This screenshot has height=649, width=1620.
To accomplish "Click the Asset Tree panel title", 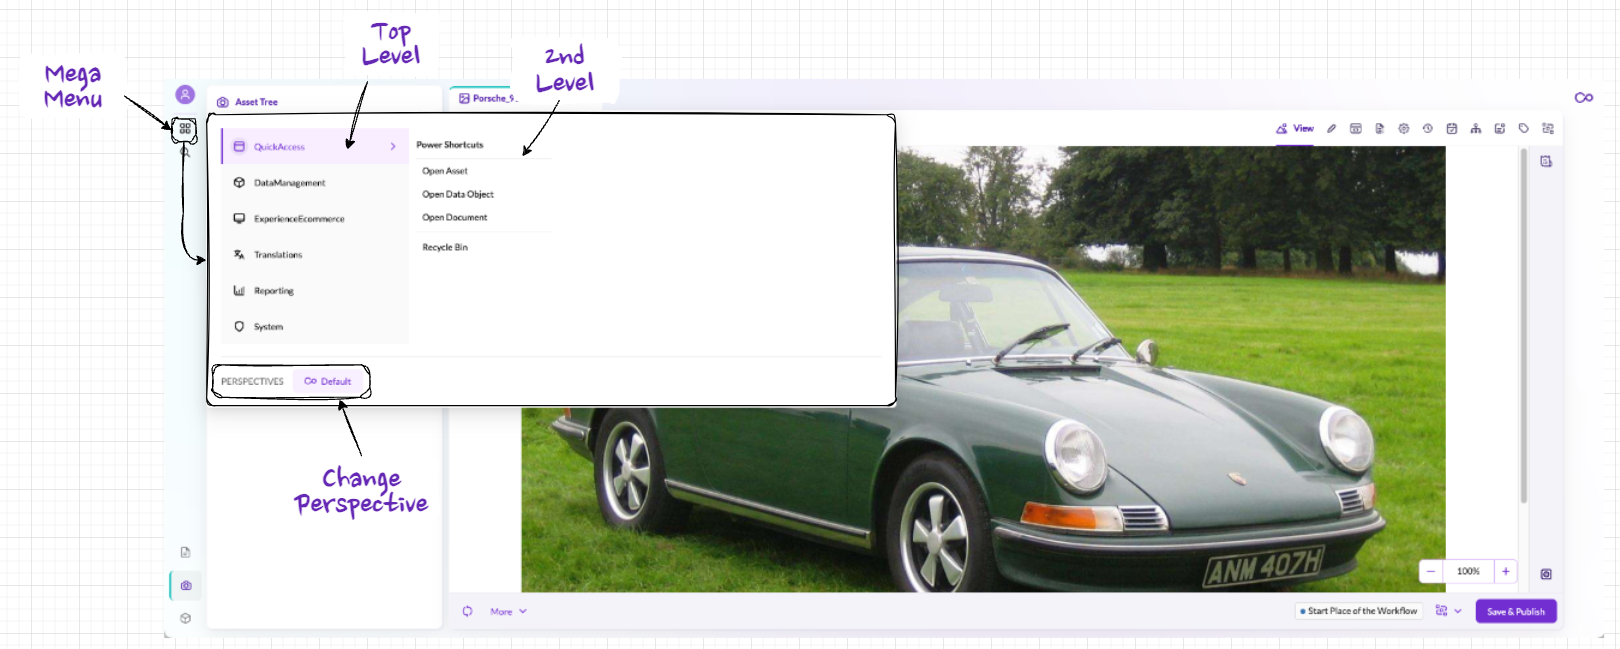I will 256,102.
